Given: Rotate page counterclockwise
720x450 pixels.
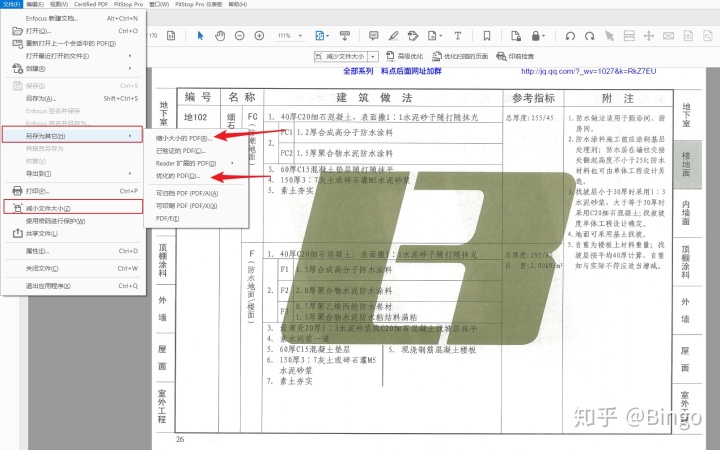Looking at the screenshot, I should (570, 36).
